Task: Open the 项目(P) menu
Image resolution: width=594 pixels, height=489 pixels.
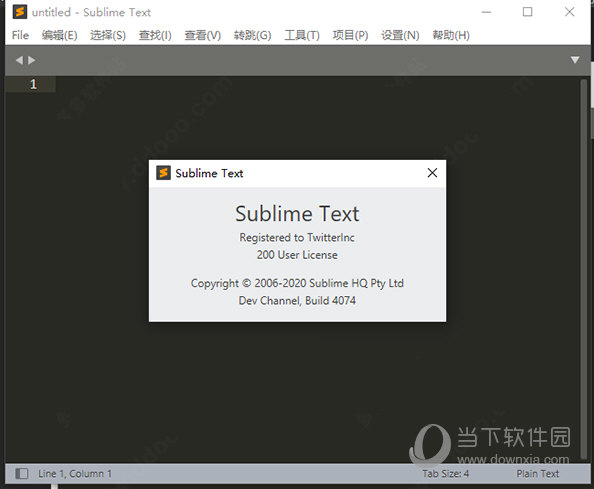Action: point(350,35)
